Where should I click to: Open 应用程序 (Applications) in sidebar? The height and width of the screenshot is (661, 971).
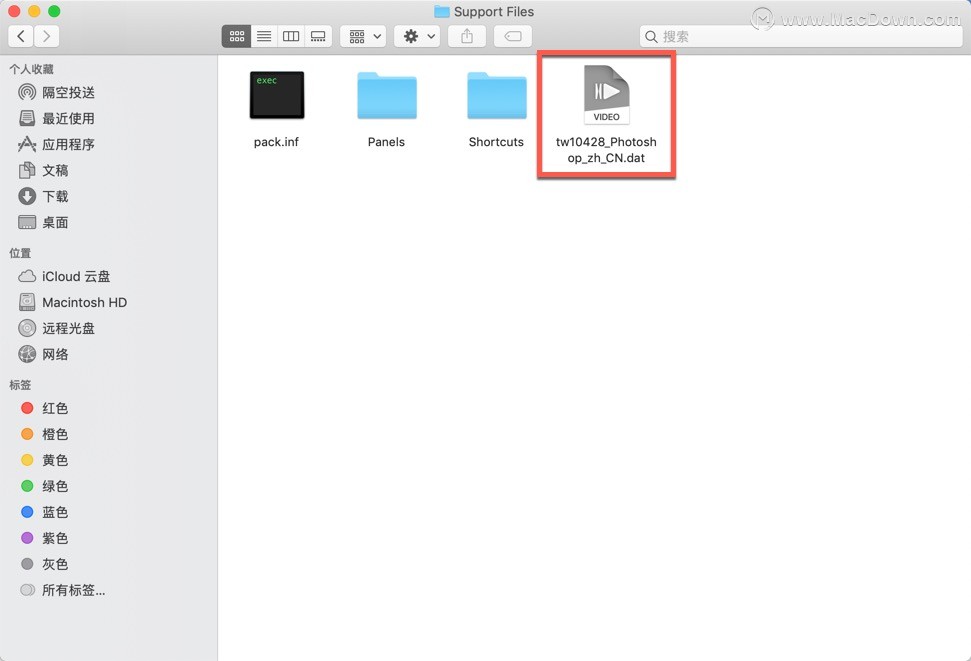pyautogui.click(x=68, y=144)
